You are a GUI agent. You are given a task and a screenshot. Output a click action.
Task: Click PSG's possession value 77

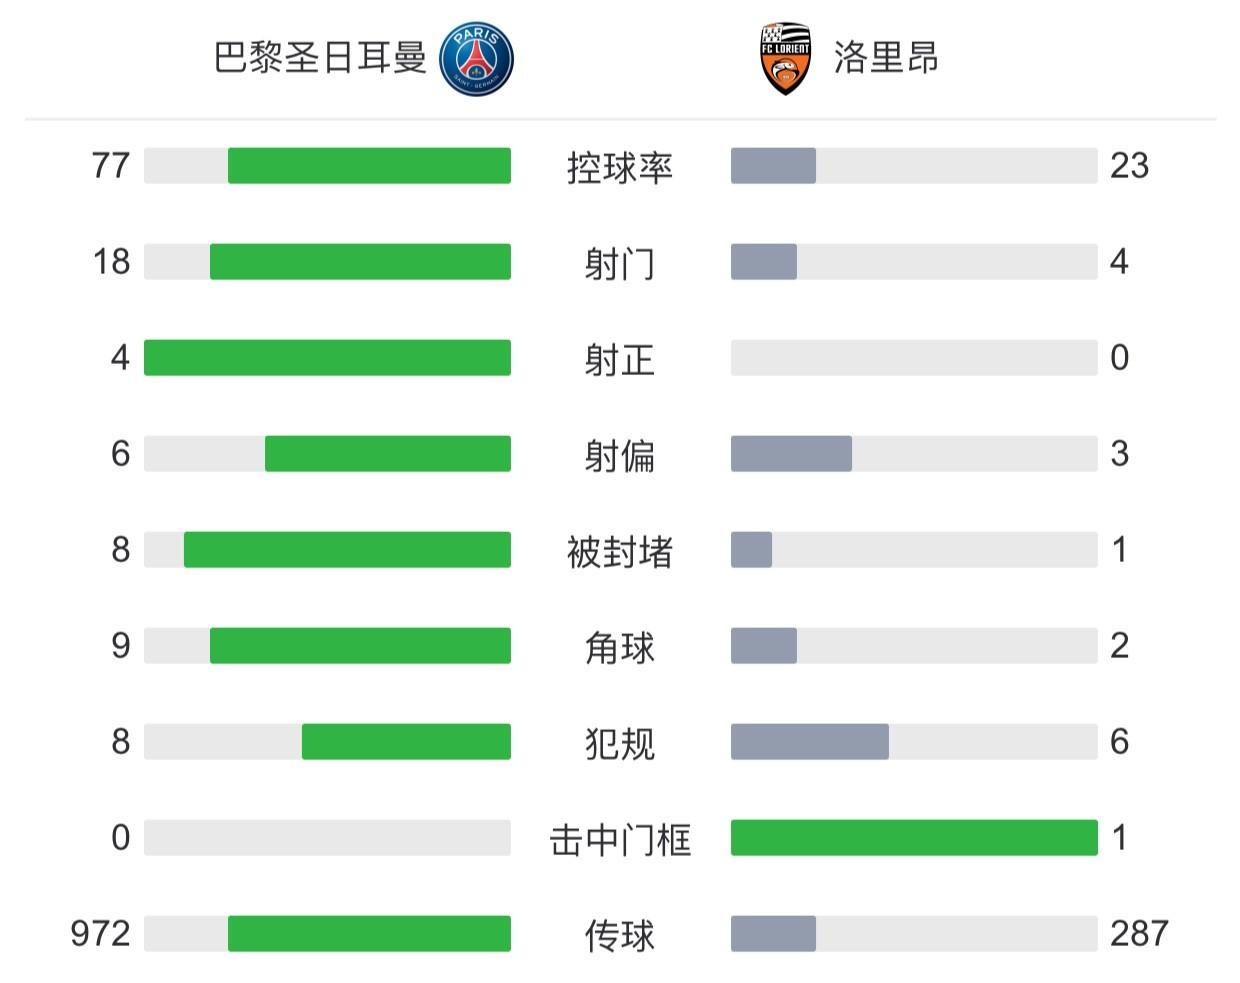tap(110, 166)
